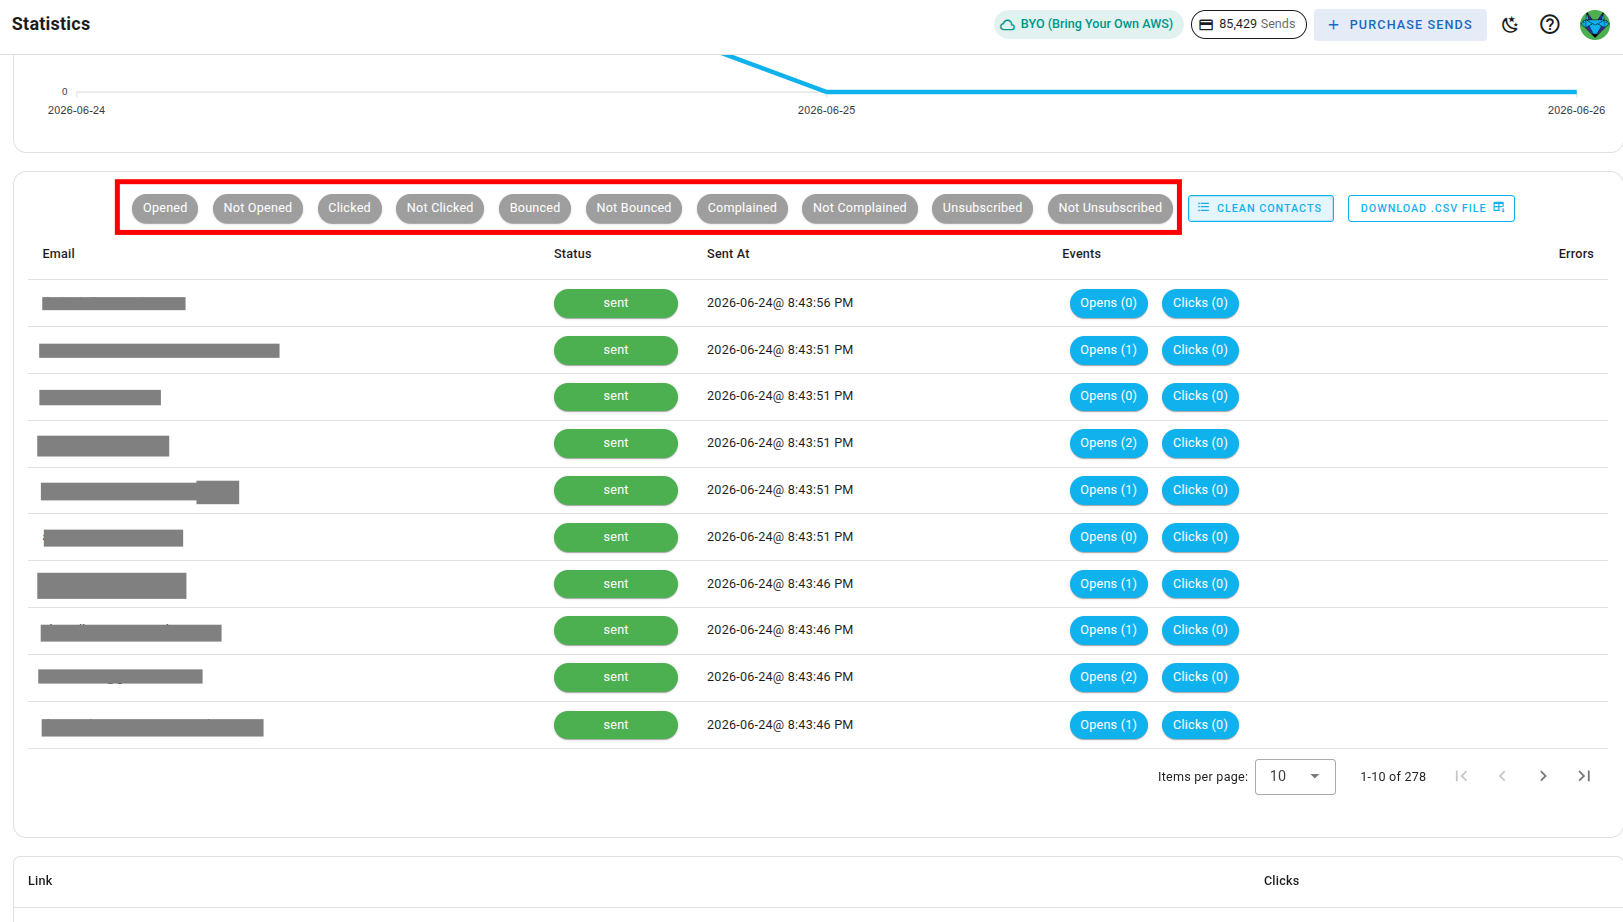Open the Items per page dropdown
Screen dimensions: 1623x922
click(x=1295, y=776)
